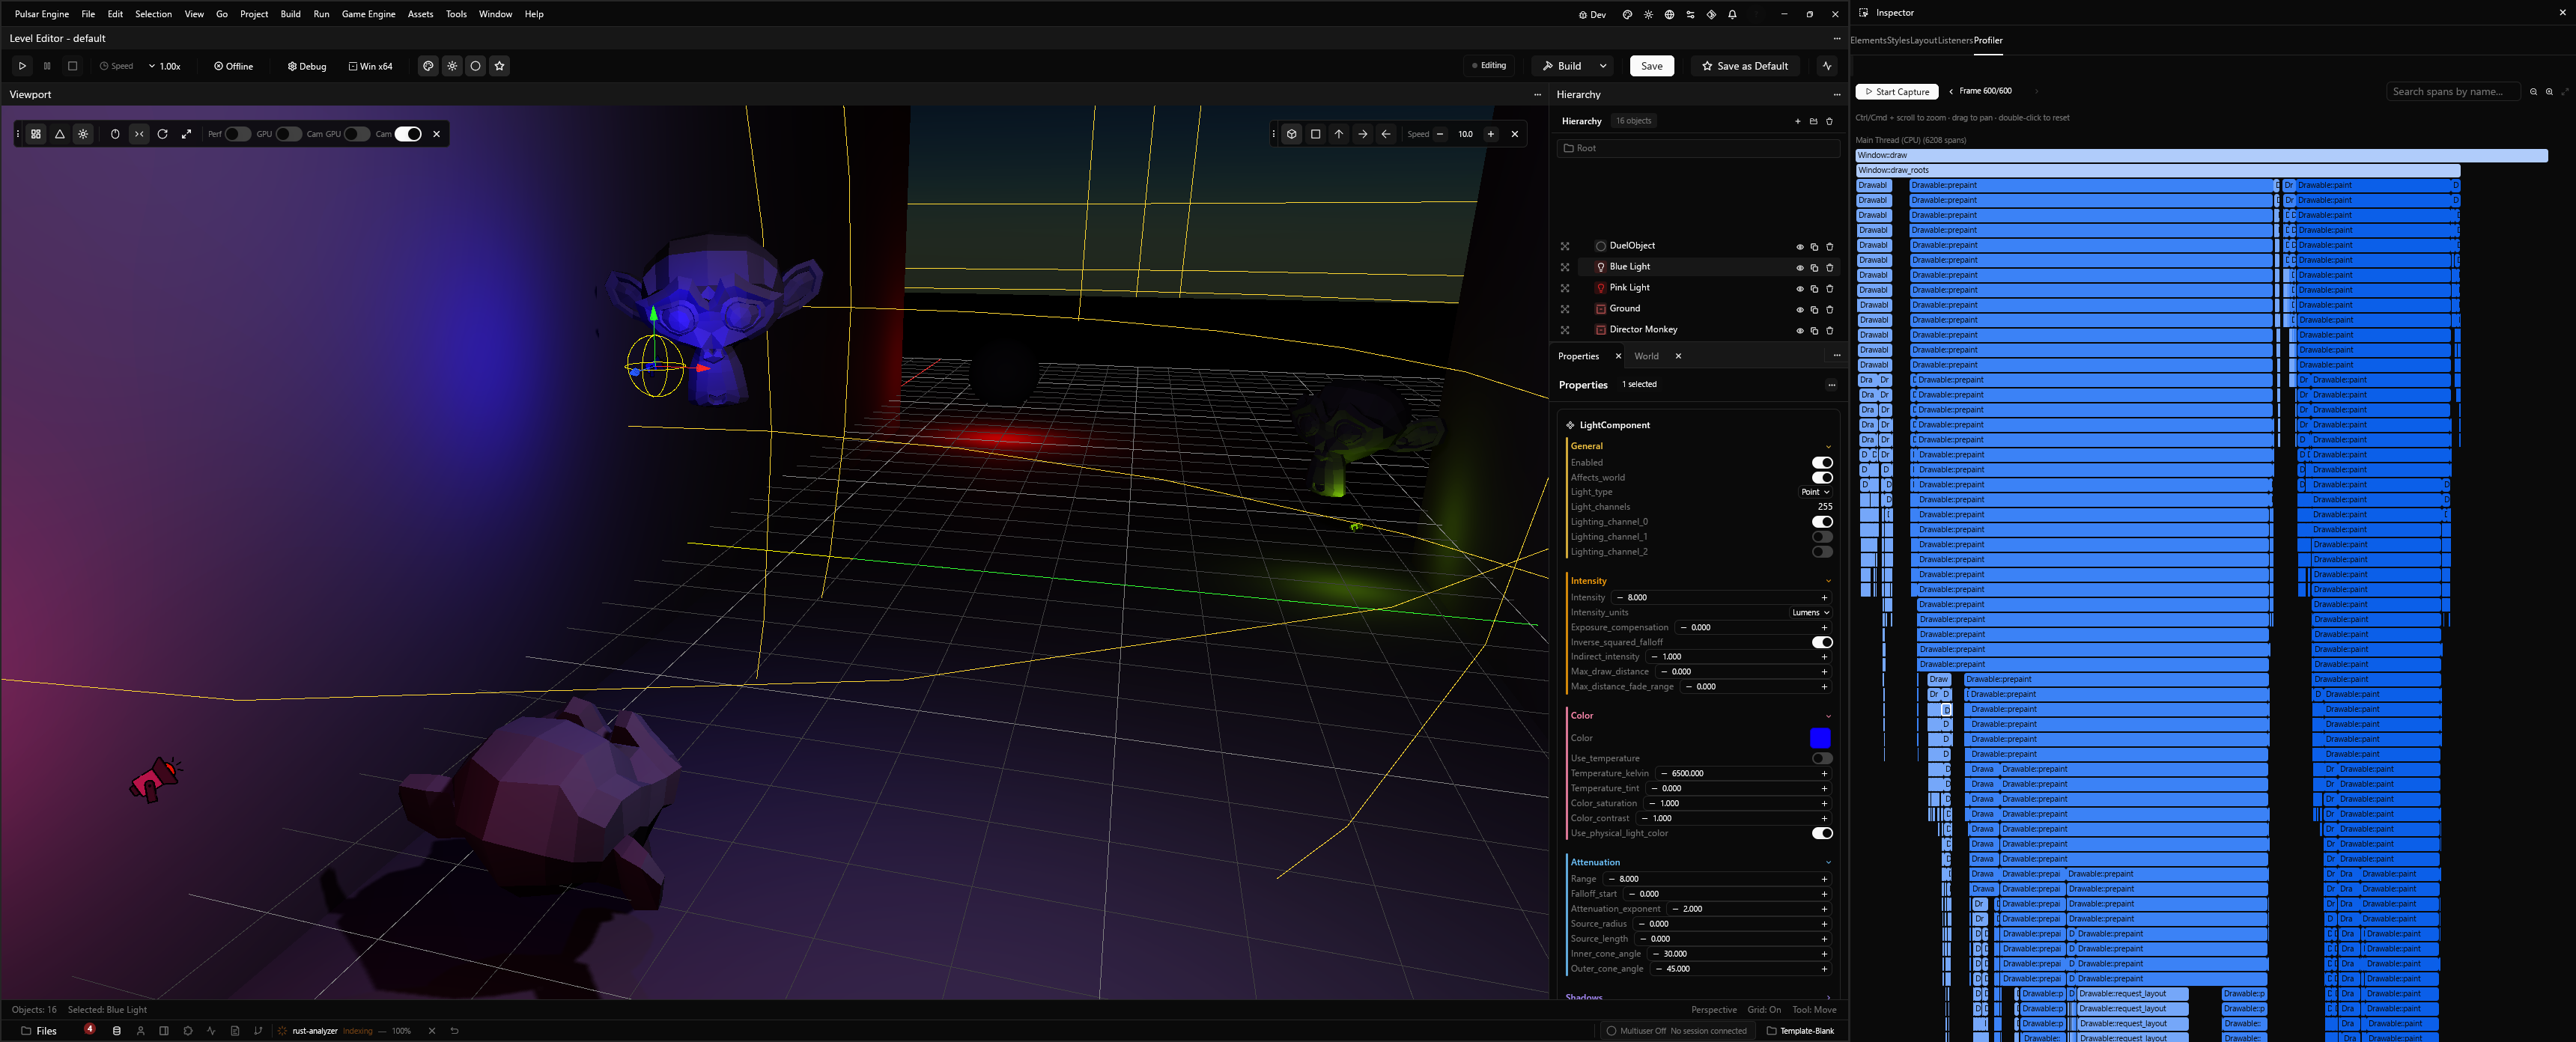Collapse the Attenuation section chevron
Image resolution: width=2576 pixels, height=1042 pixels.
tap(1829, 862)
